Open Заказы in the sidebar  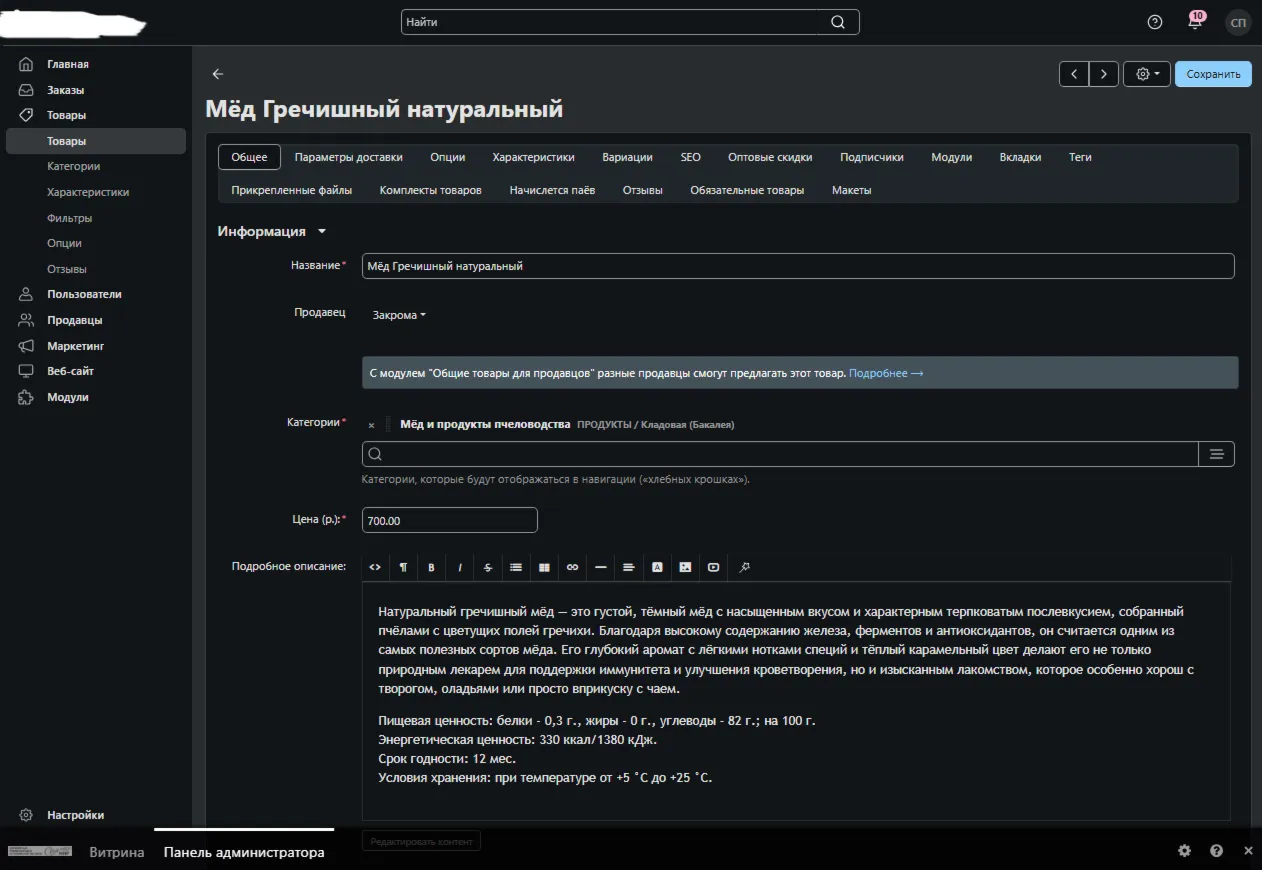coord(66,90)
